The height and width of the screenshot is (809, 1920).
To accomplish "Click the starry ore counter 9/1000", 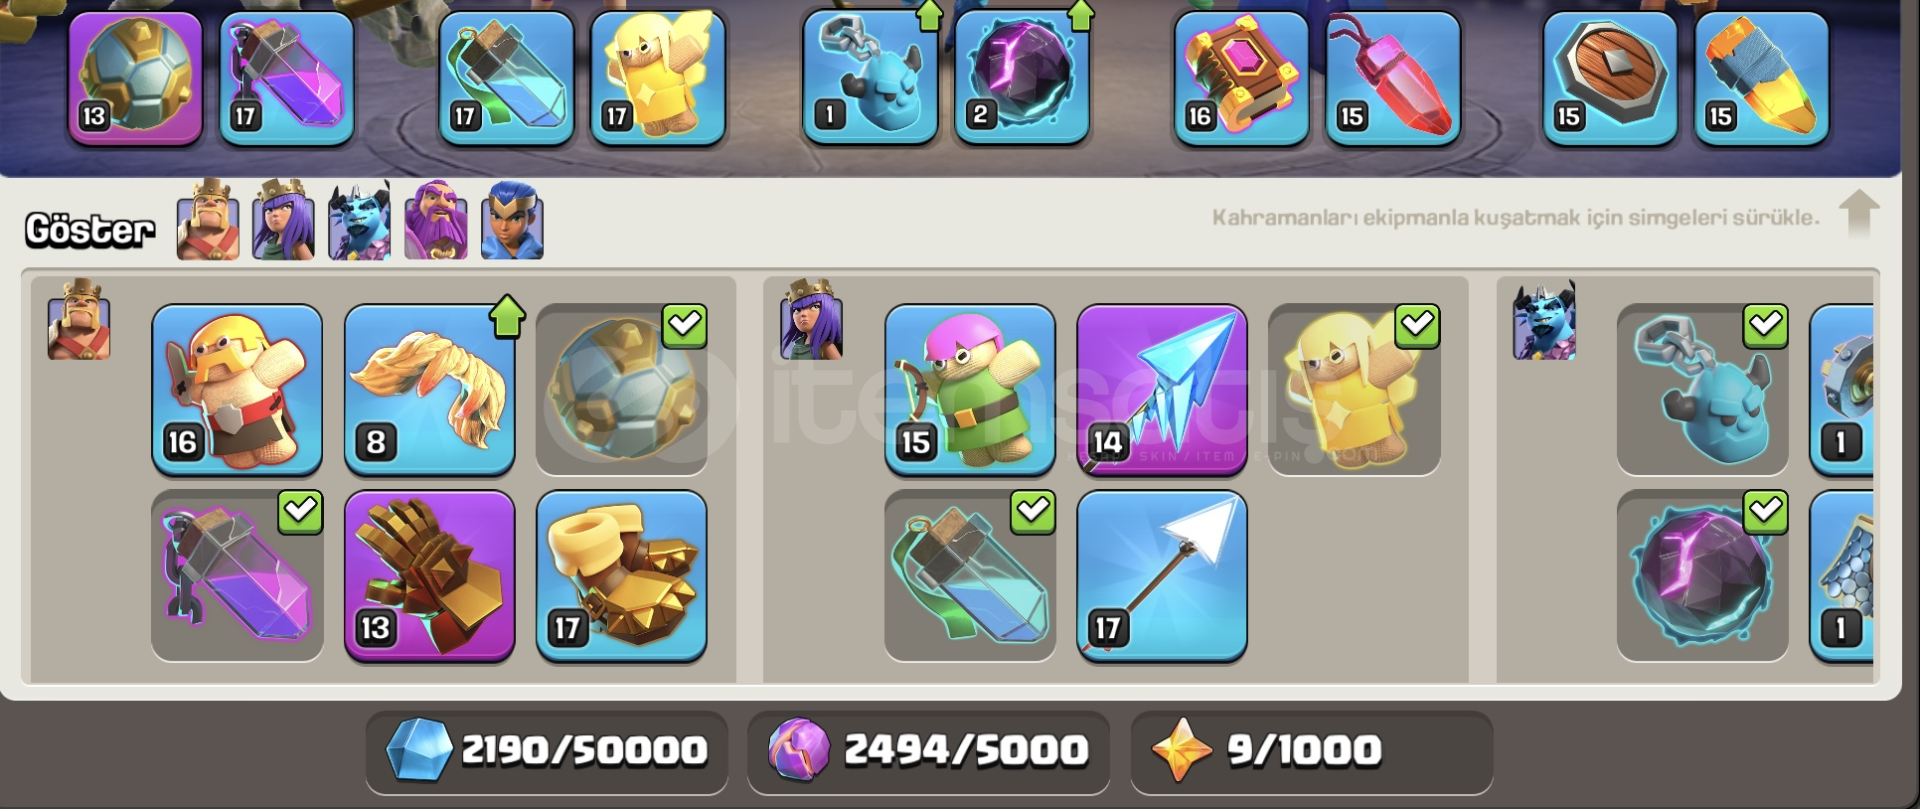I will (x=1311, y=751).
